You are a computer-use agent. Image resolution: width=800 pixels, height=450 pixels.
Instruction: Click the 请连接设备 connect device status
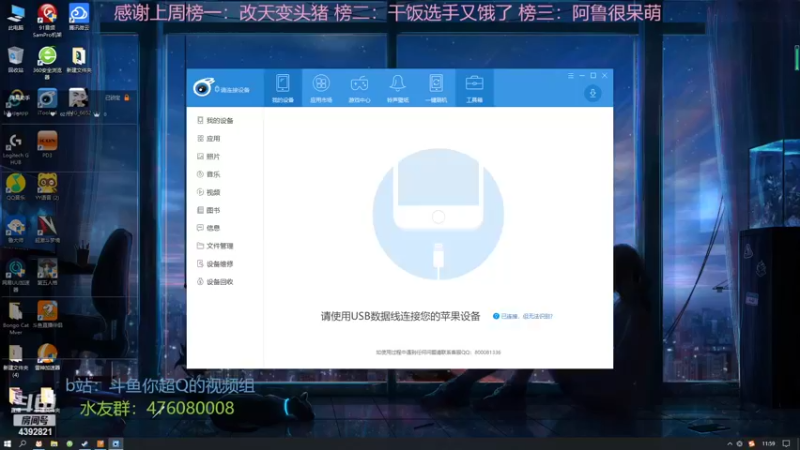(x=232, y=90)
